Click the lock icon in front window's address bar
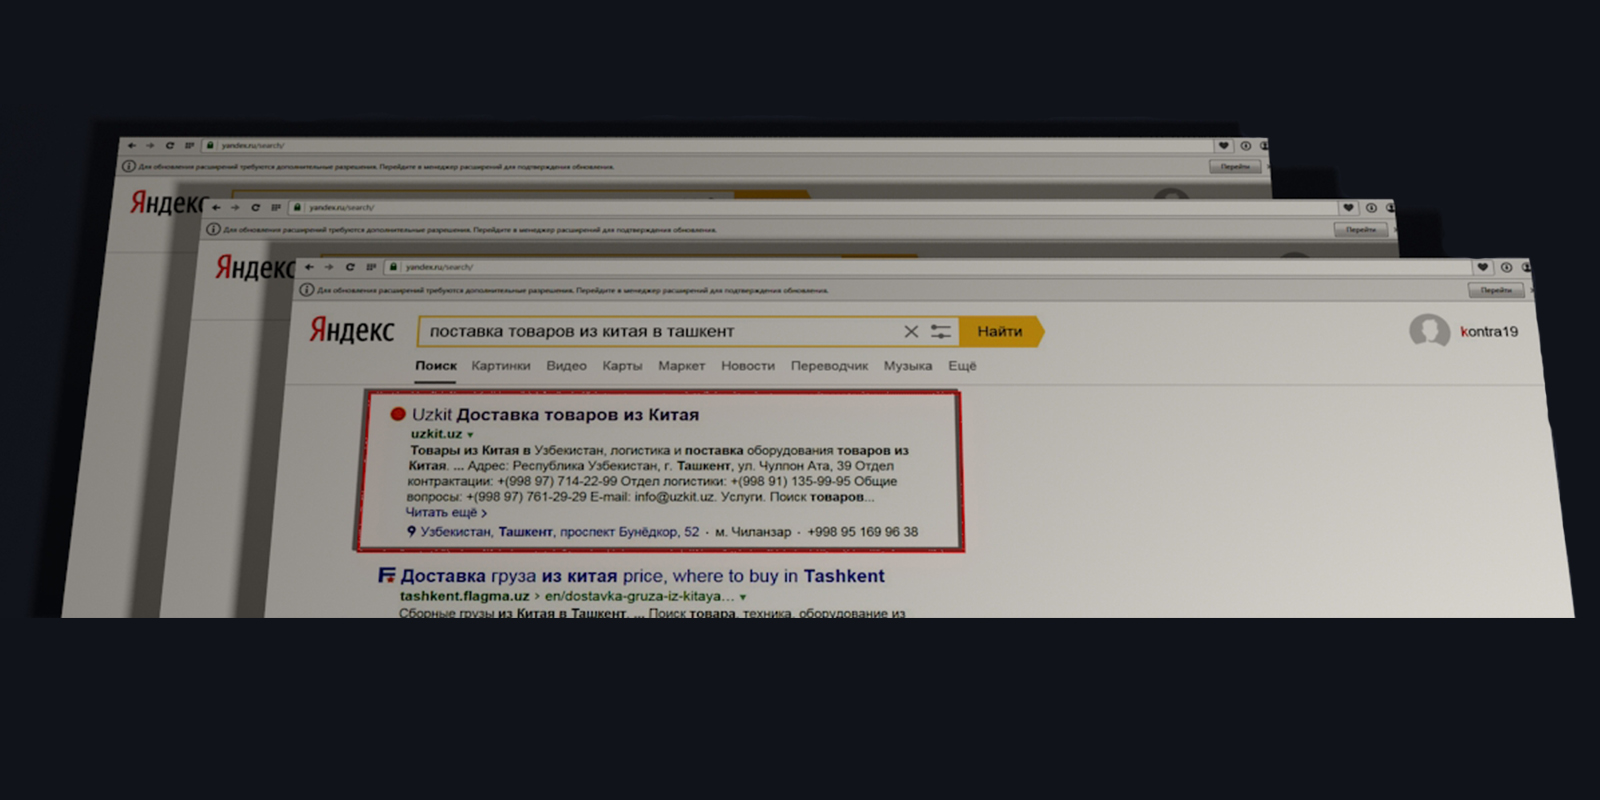The width and height of the screenshot is (1600, 800). (x=394, y=267)
